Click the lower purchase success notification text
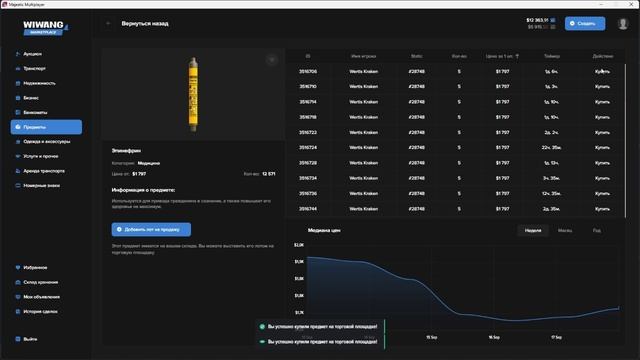Image resolution: width=640 pixels, height=360 pixels. [x=322, y=342]
